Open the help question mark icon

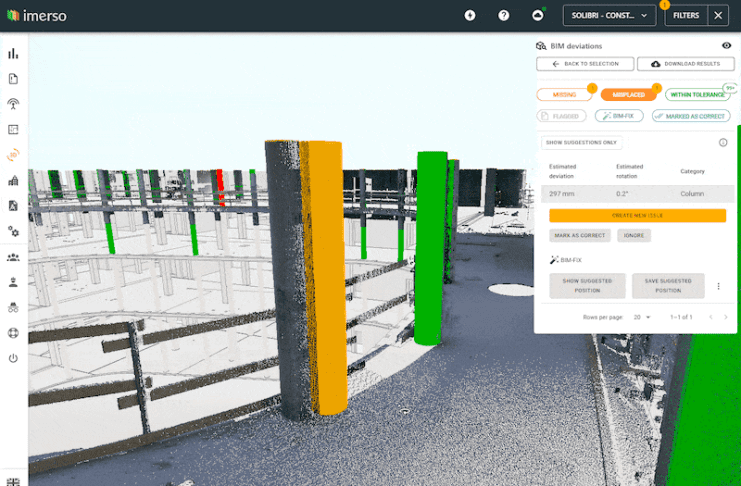coord(504,15)
